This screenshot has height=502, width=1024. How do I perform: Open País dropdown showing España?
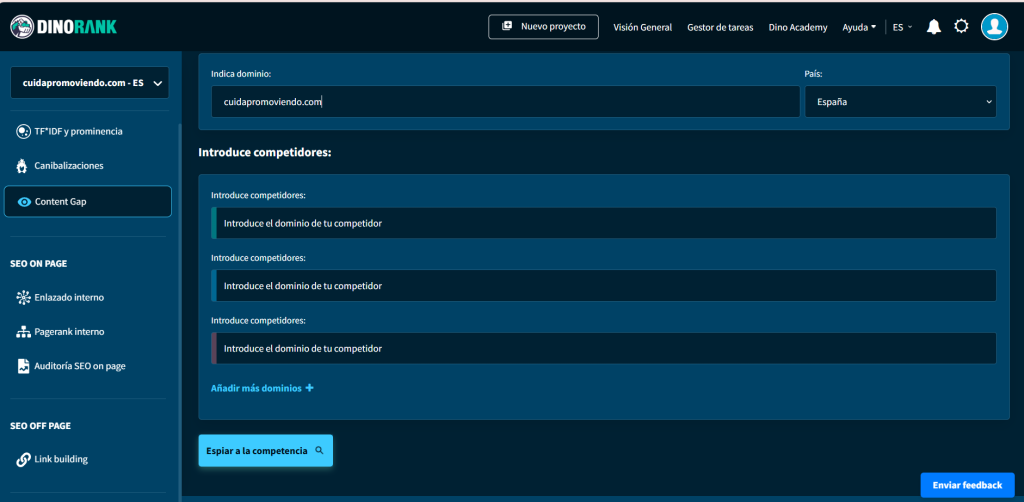pyautogui.click(x=900, y=102)
